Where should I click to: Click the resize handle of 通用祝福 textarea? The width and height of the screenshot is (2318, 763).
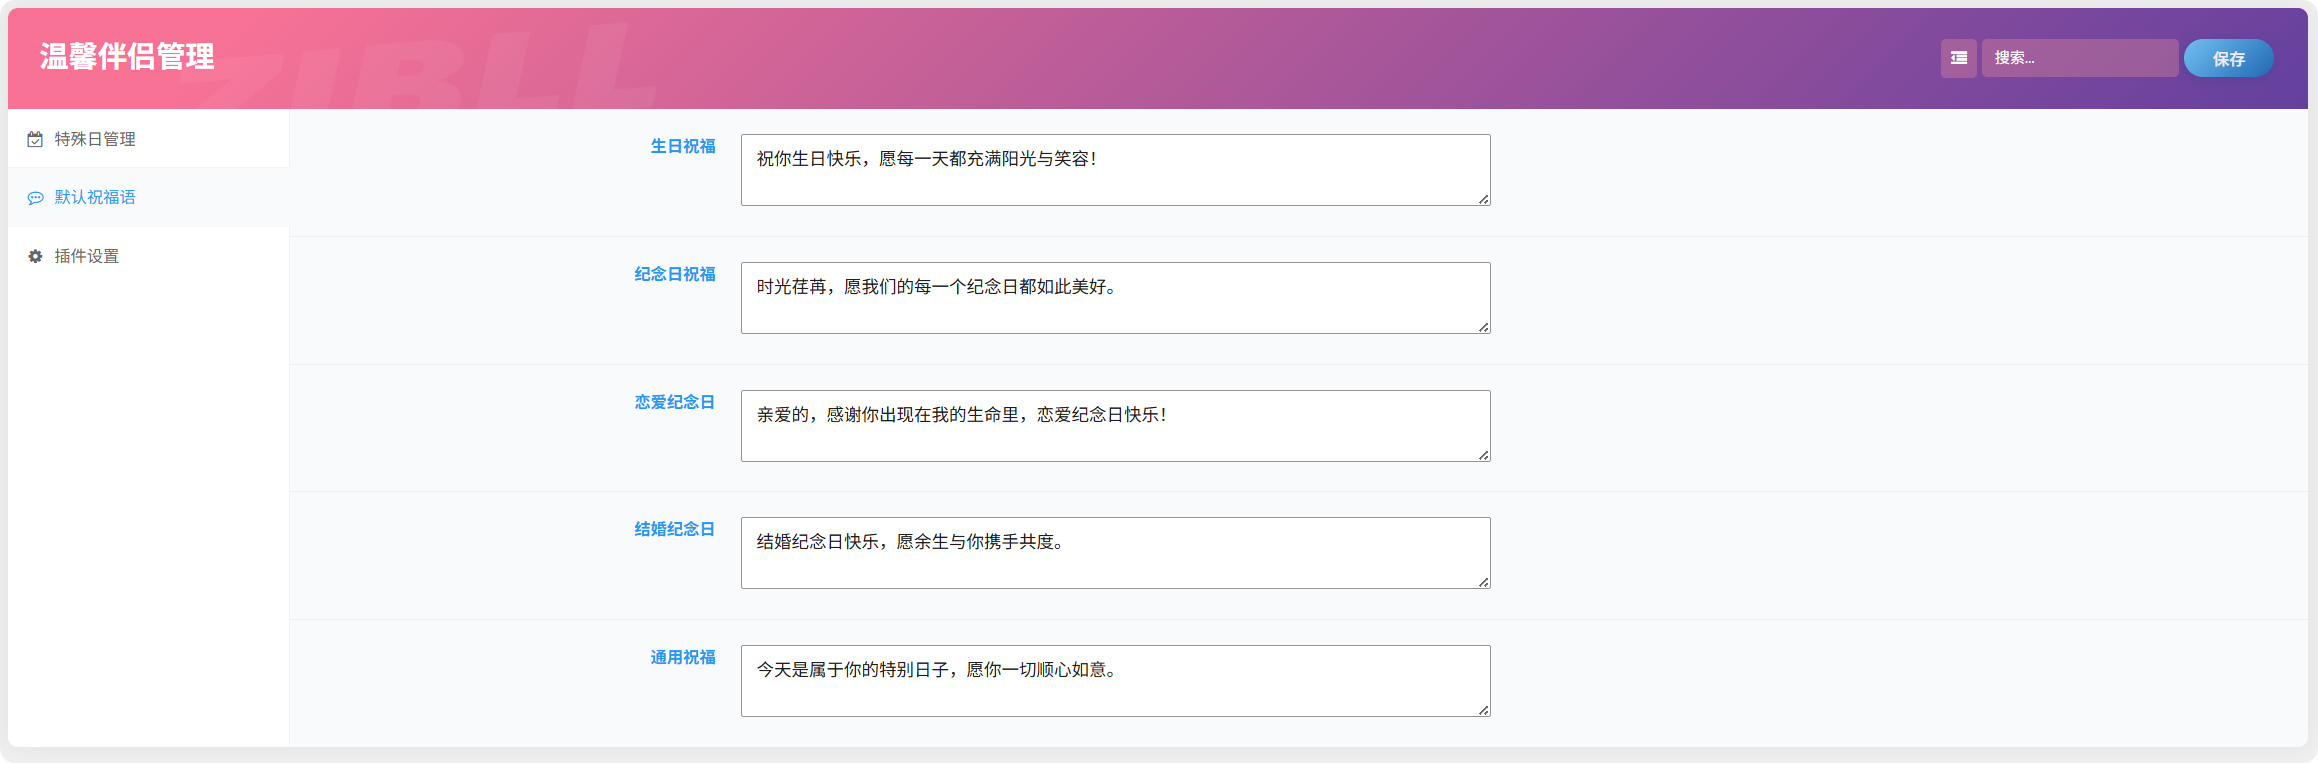point(1484,710)
